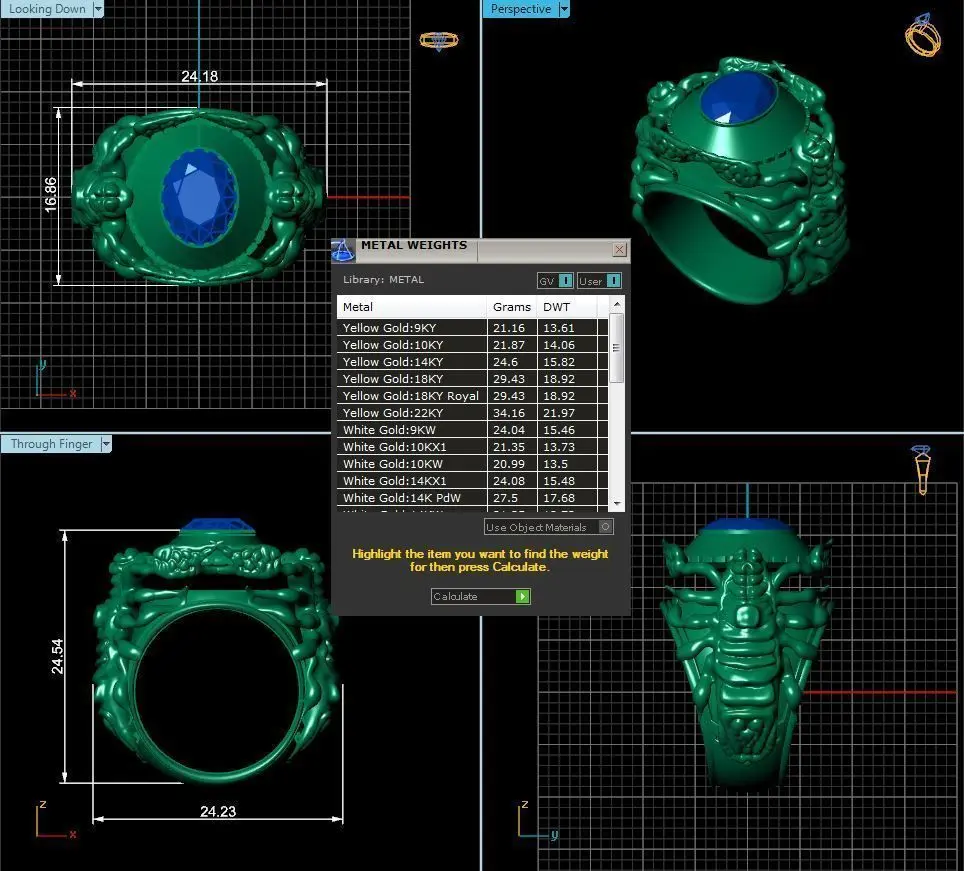Click the green arrow on Calculate
The height and width of the screenshot is (871, 964).
[x=522, y=596]
